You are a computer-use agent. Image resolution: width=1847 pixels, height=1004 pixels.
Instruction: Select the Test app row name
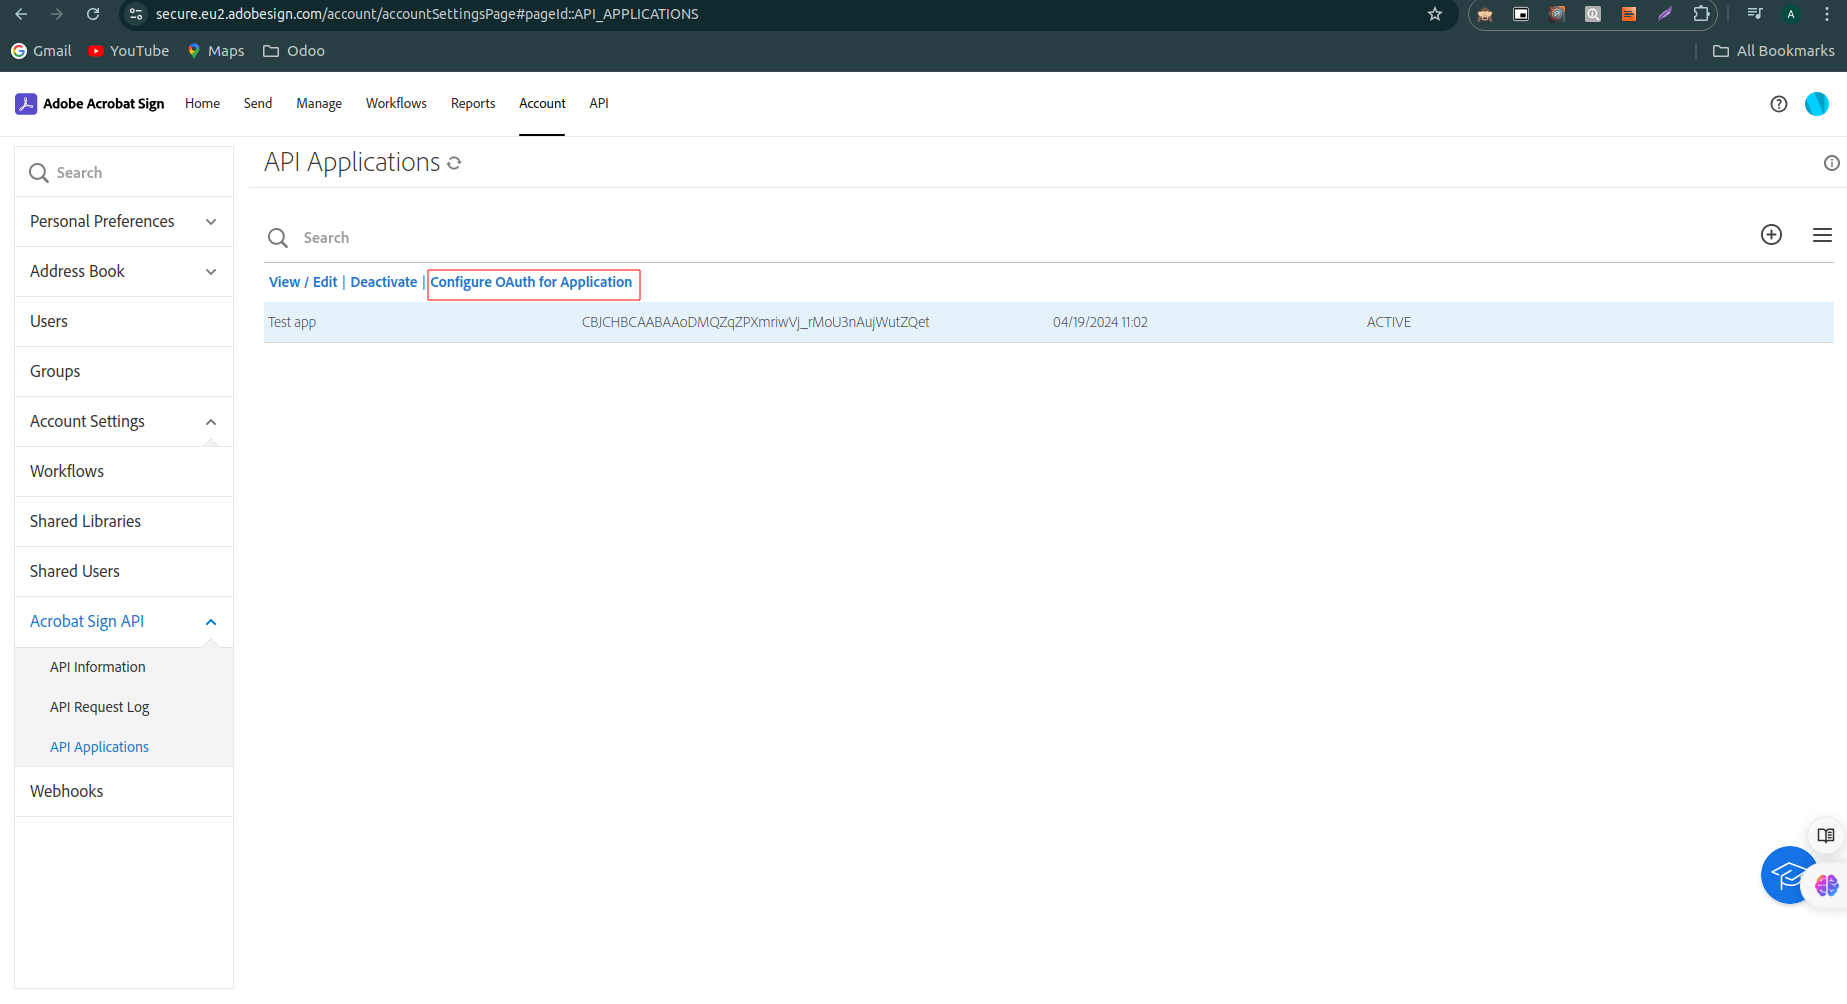click(292, 323)
